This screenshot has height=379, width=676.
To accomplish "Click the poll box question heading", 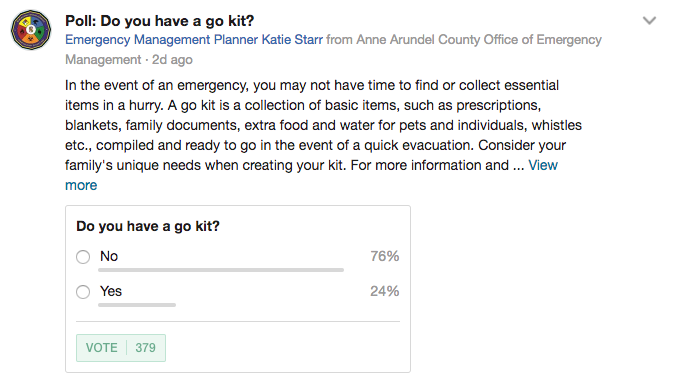I will pyautogui.click(x=148, y=226).
